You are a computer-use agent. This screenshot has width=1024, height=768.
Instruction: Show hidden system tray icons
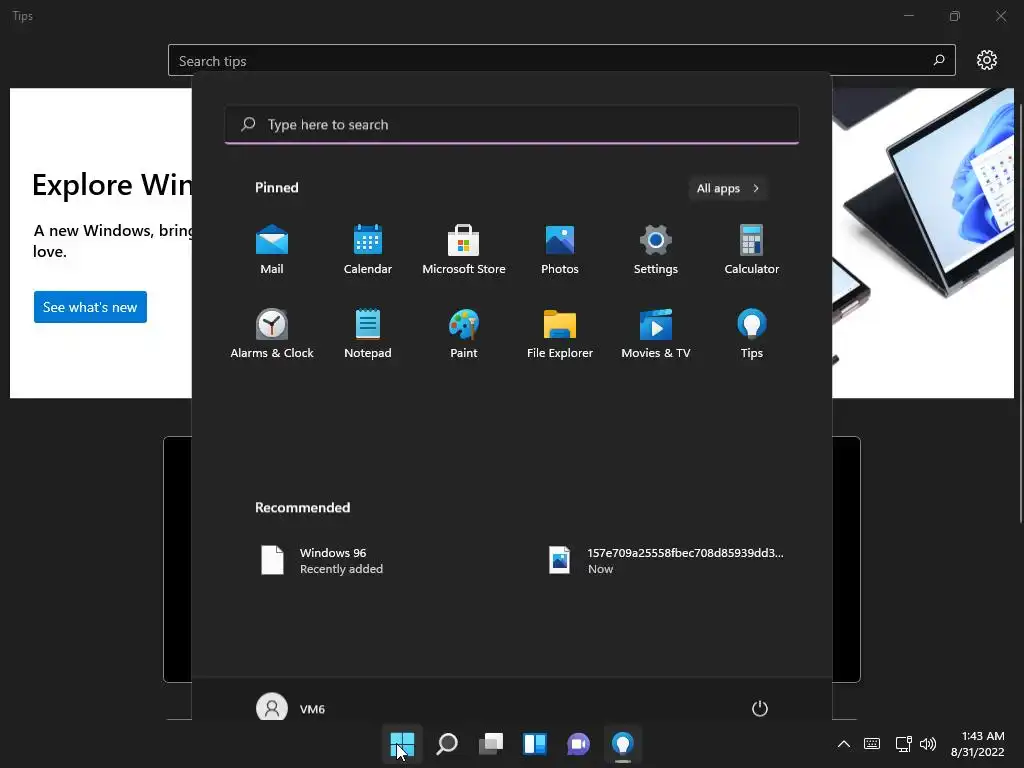click(844, 744)
